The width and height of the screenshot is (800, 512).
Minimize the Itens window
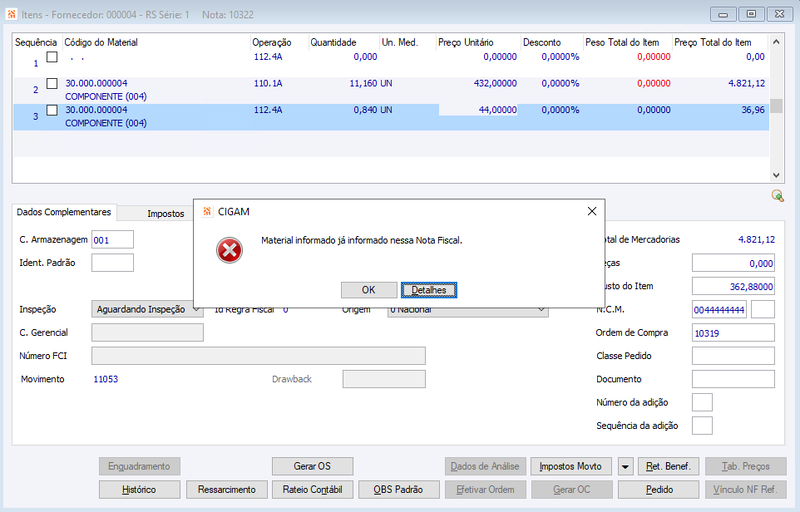point(723,14)
